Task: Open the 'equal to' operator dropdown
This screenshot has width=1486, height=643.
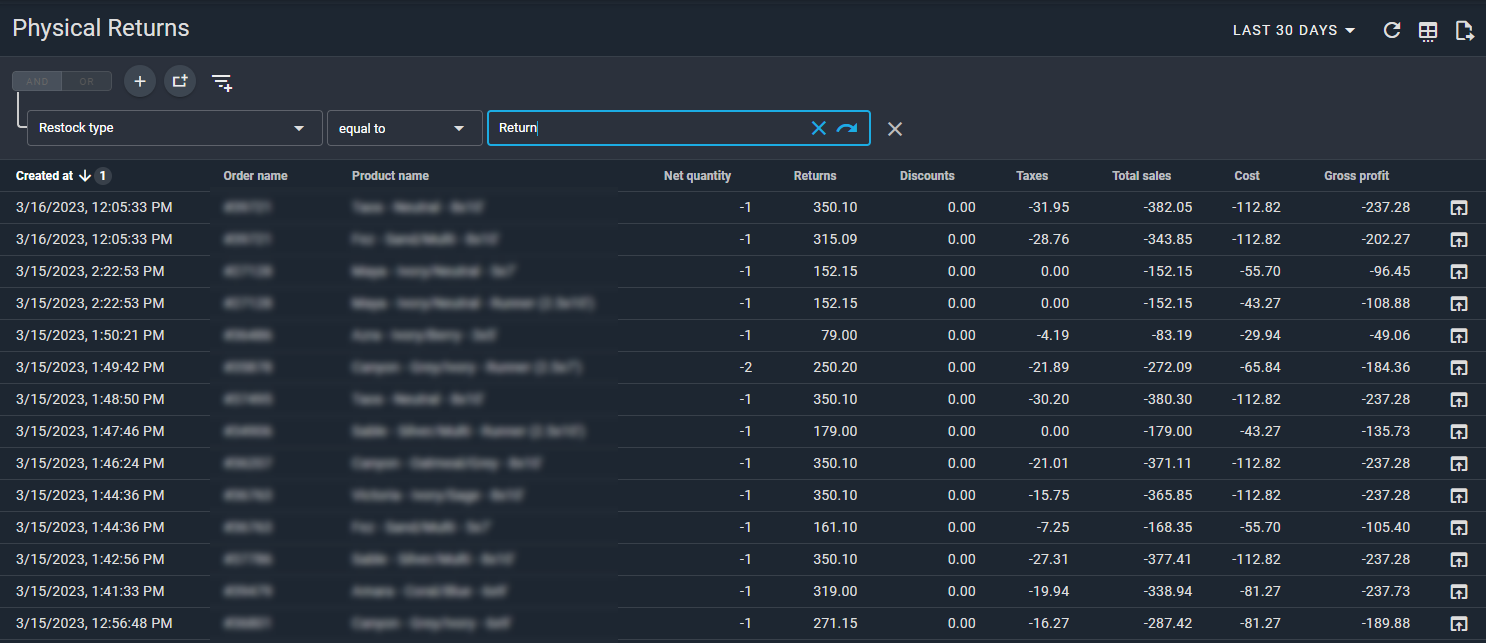Action: pos(404,129)
